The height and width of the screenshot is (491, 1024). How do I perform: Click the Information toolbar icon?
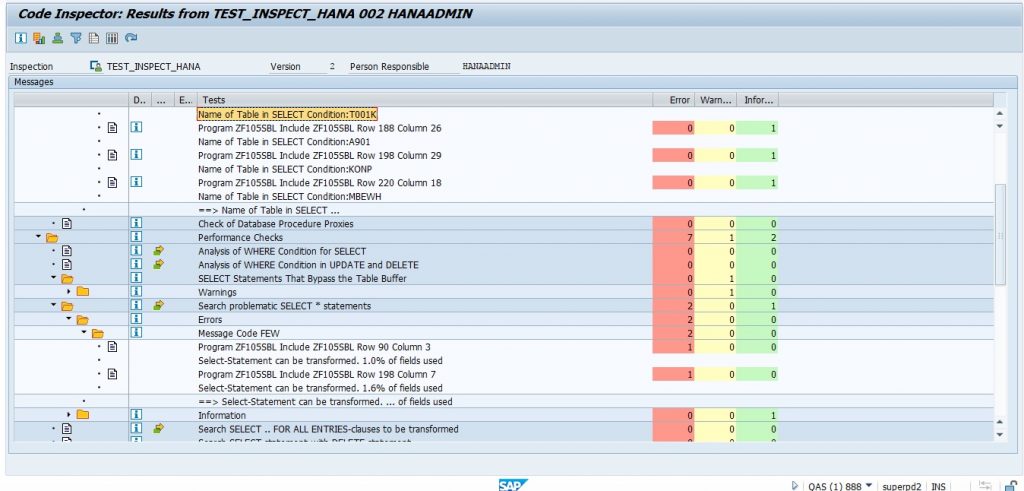(21, 39)
